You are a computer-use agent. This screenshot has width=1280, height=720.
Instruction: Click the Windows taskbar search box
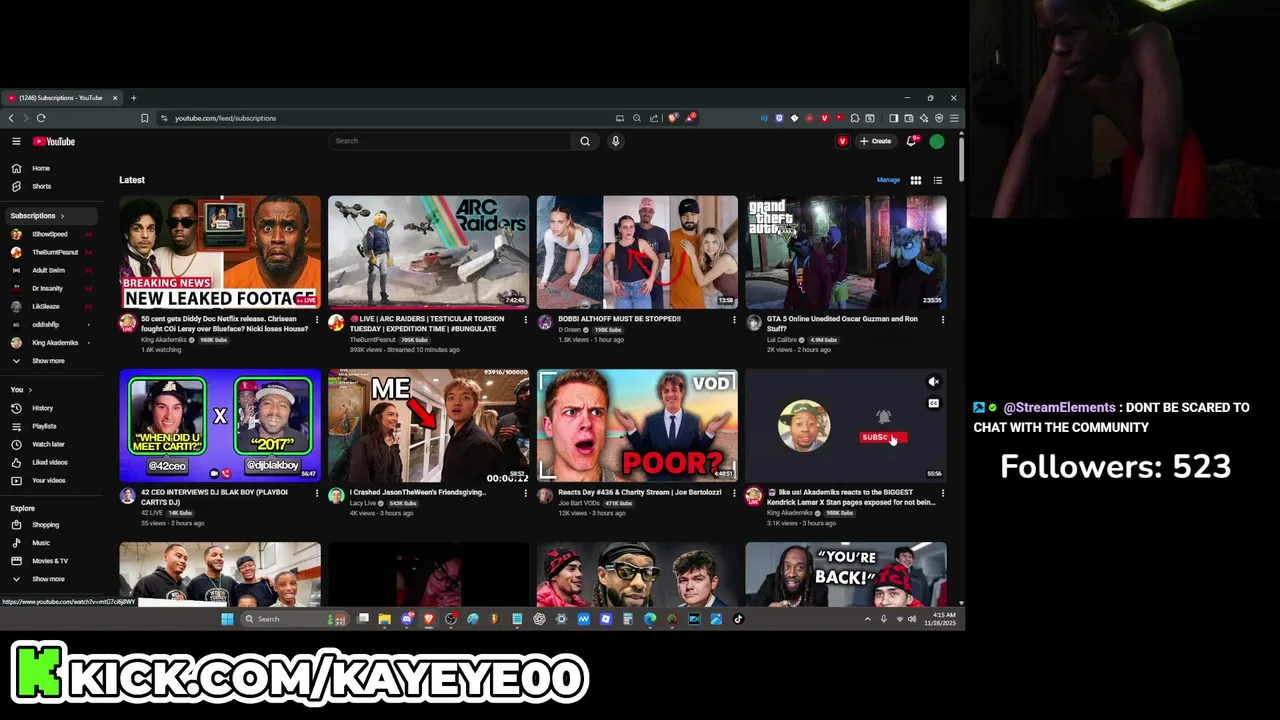pos(295,619)
